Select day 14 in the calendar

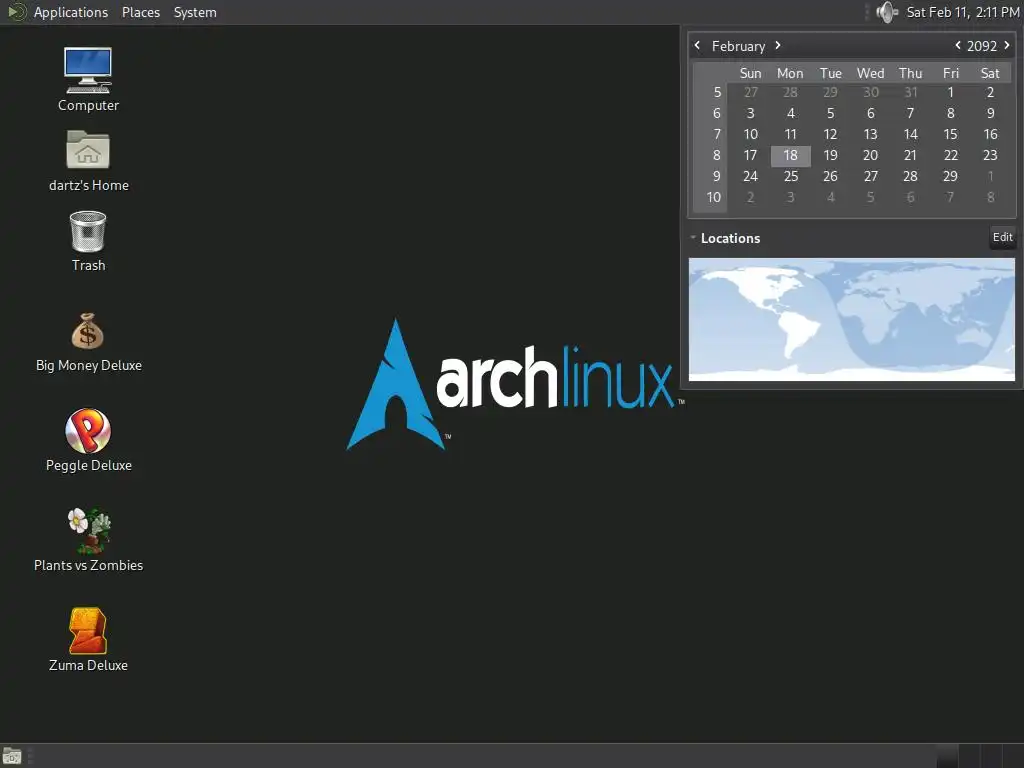910,135
